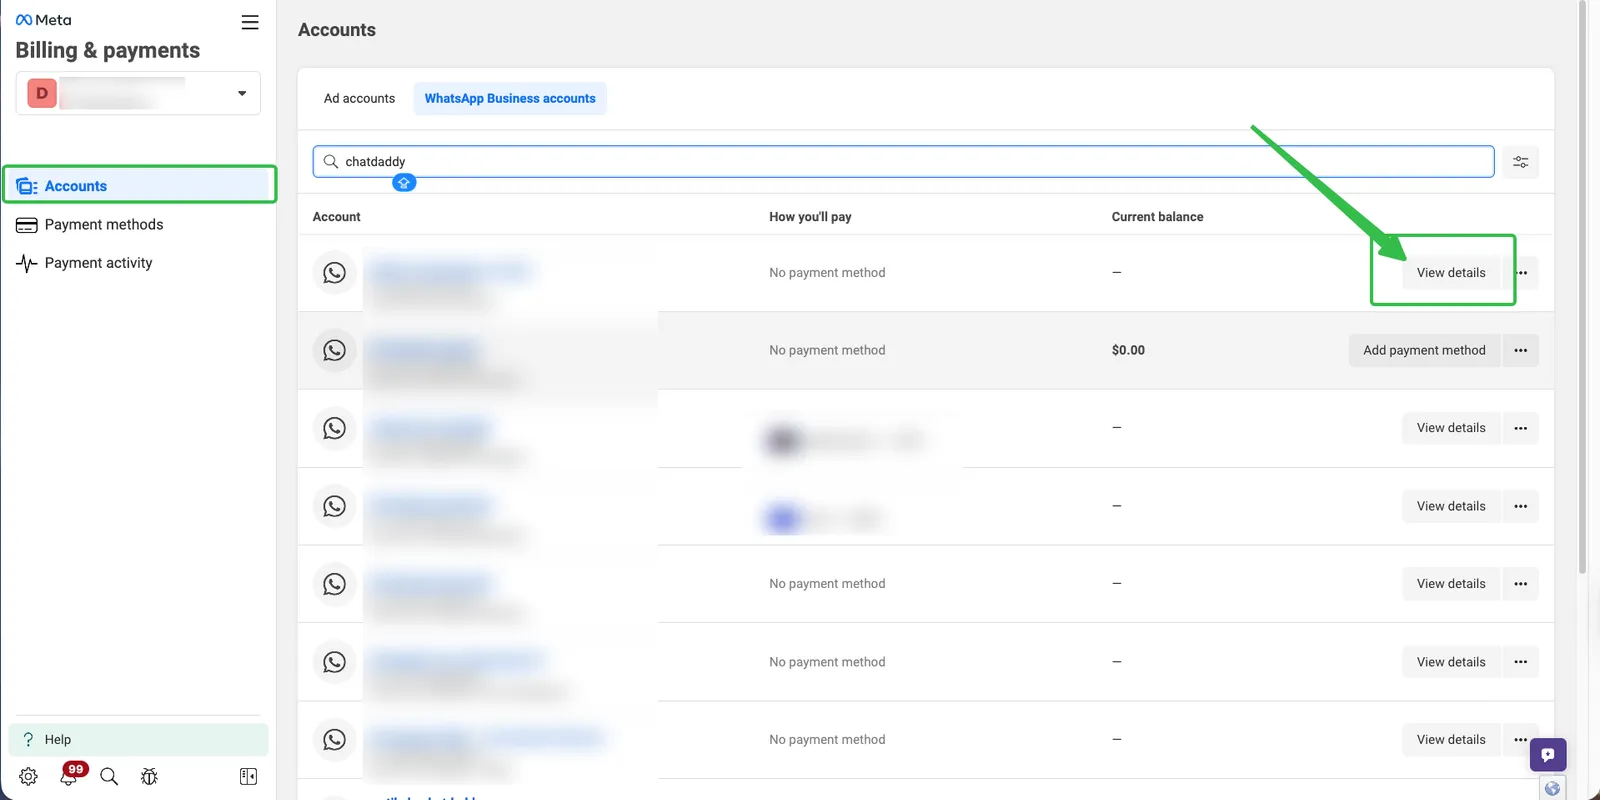Open more options for $0.00 balance account
1600x800 pixels.
[1520, 351]
